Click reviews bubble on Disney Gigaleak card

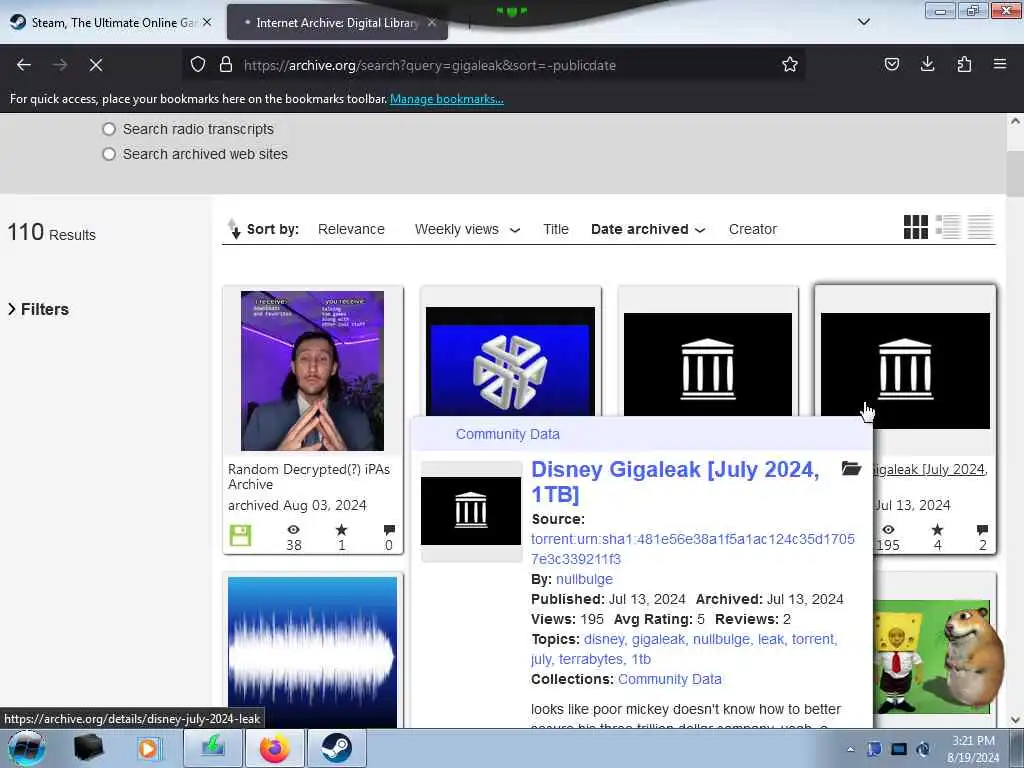pos(982,530)
